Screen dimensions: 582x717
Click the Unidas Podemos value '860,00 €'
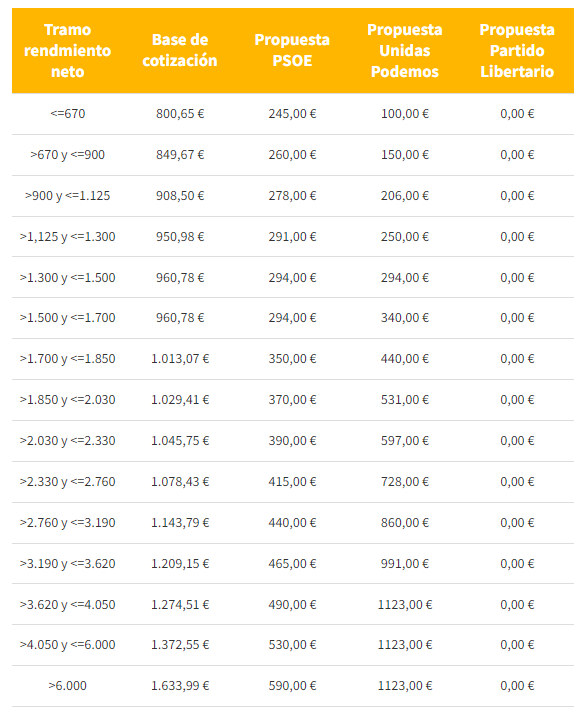[x=405, y=523]
